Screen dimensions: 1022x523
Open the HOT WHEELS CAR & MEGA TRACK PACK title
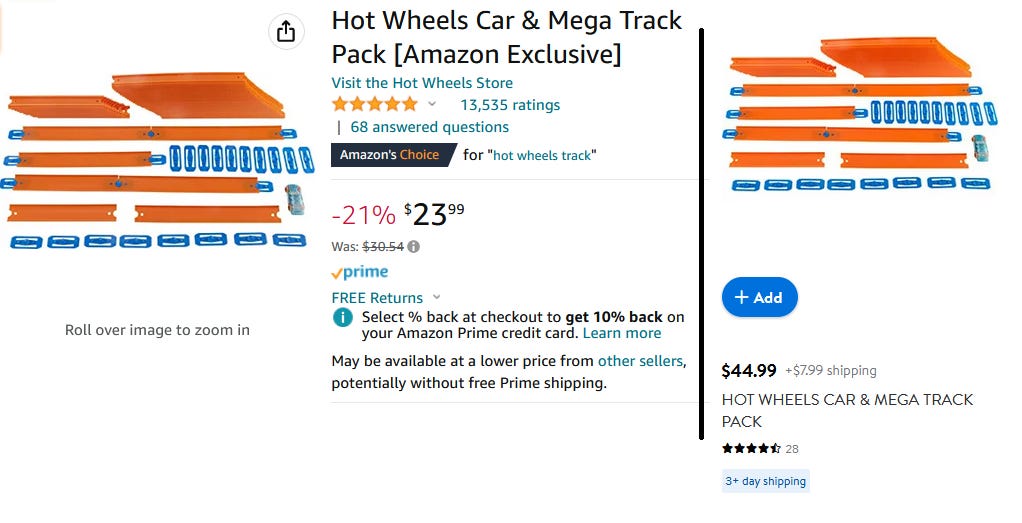tap(847, 410)
